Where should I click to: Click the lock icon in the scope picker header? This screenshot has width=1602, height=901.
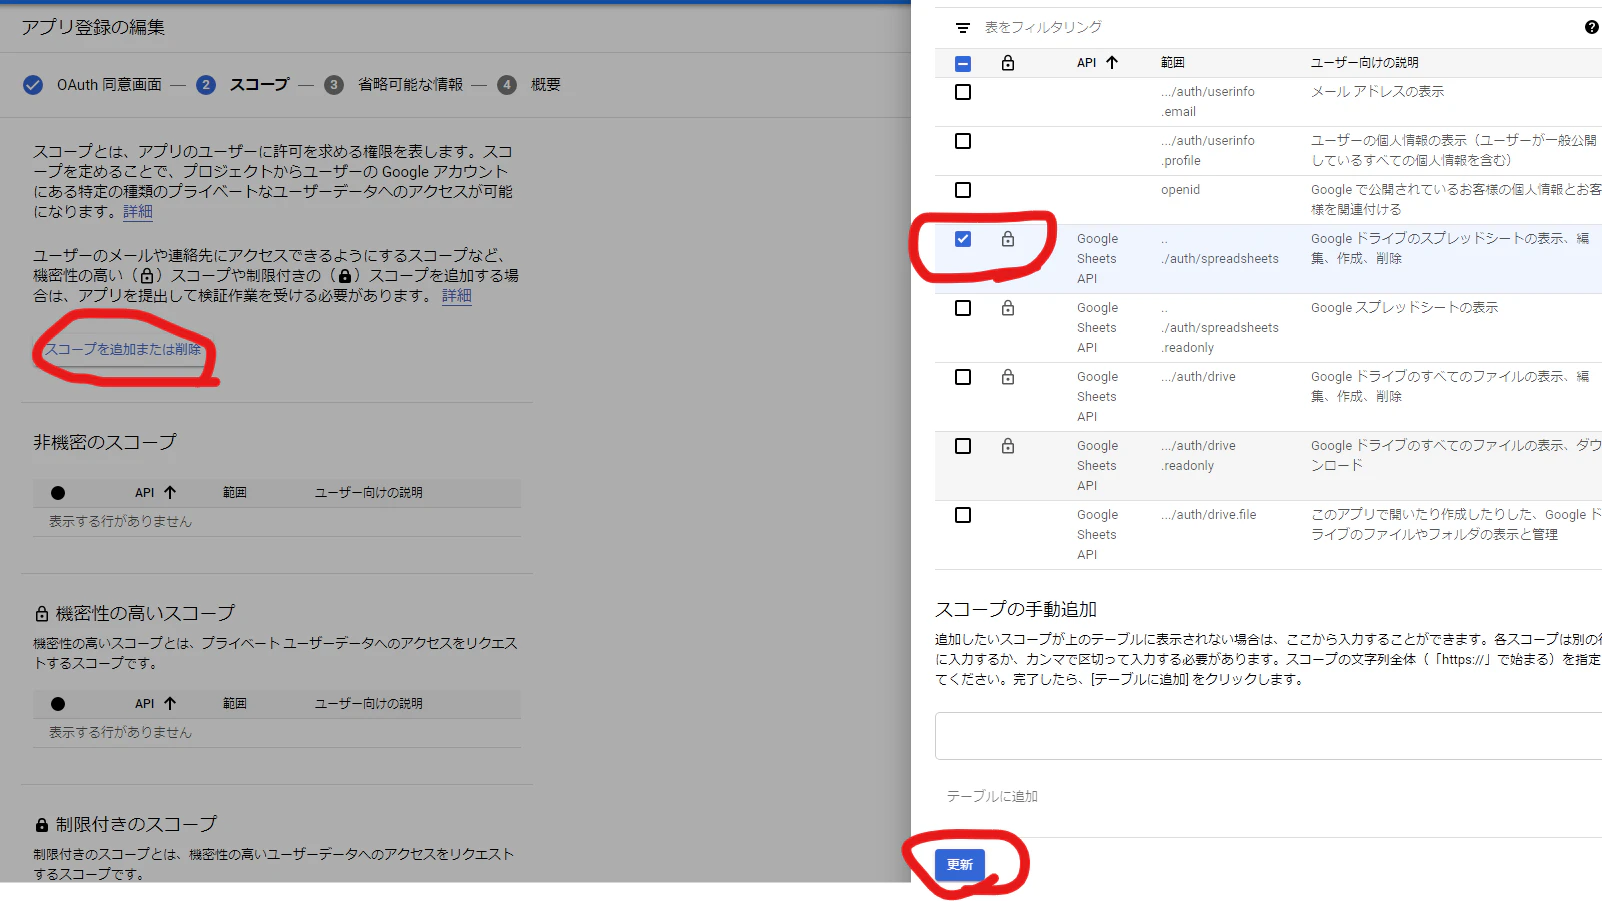tap(1008, 63)
